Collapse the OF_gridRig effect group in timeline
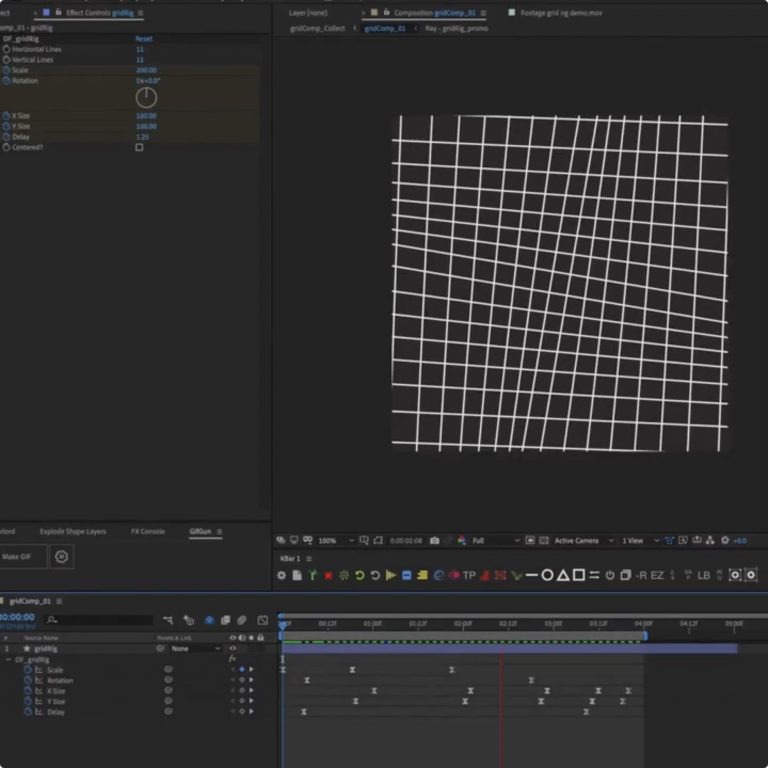 pyautogui.click(x=8, y=659)
